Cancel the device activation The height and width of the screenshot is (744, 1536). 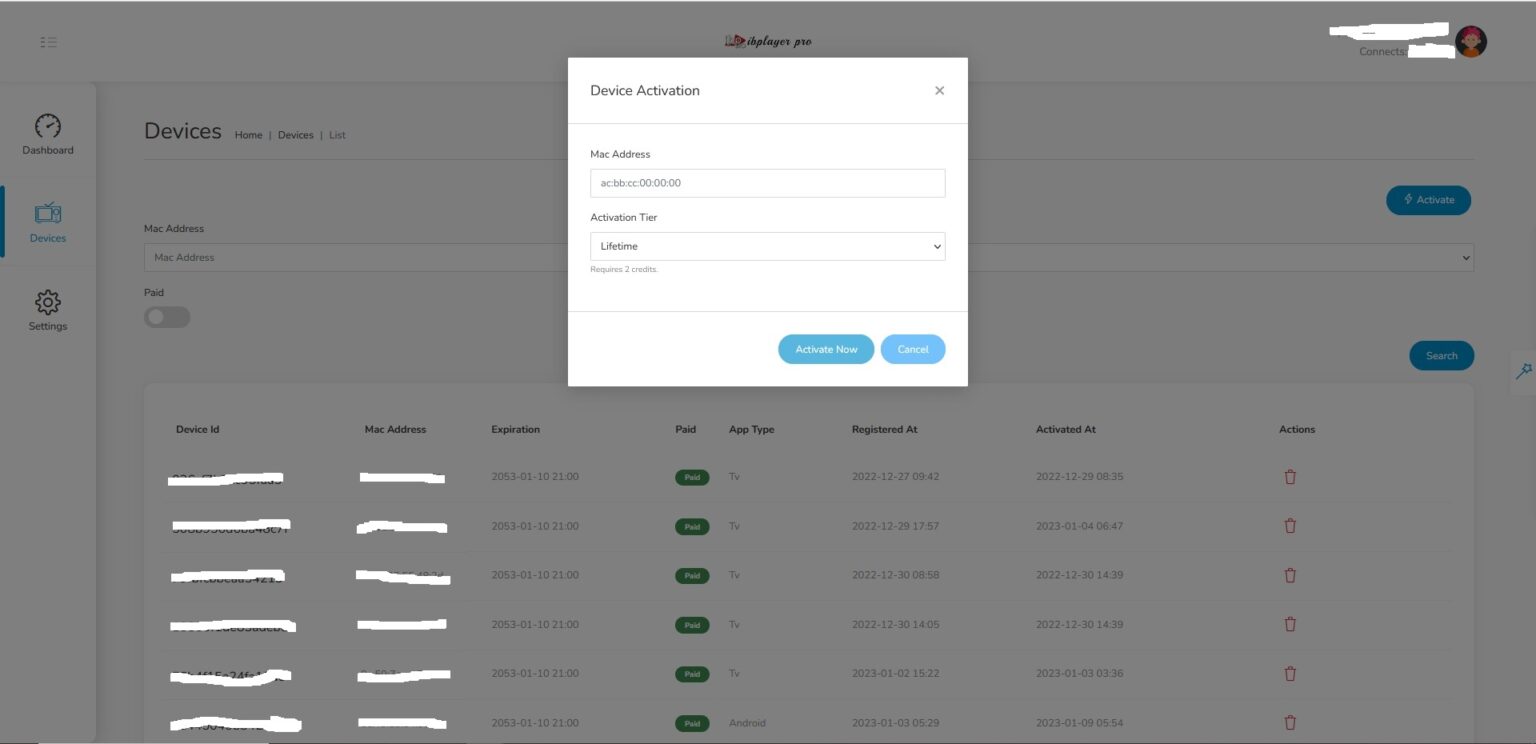[x=912, y=349]
